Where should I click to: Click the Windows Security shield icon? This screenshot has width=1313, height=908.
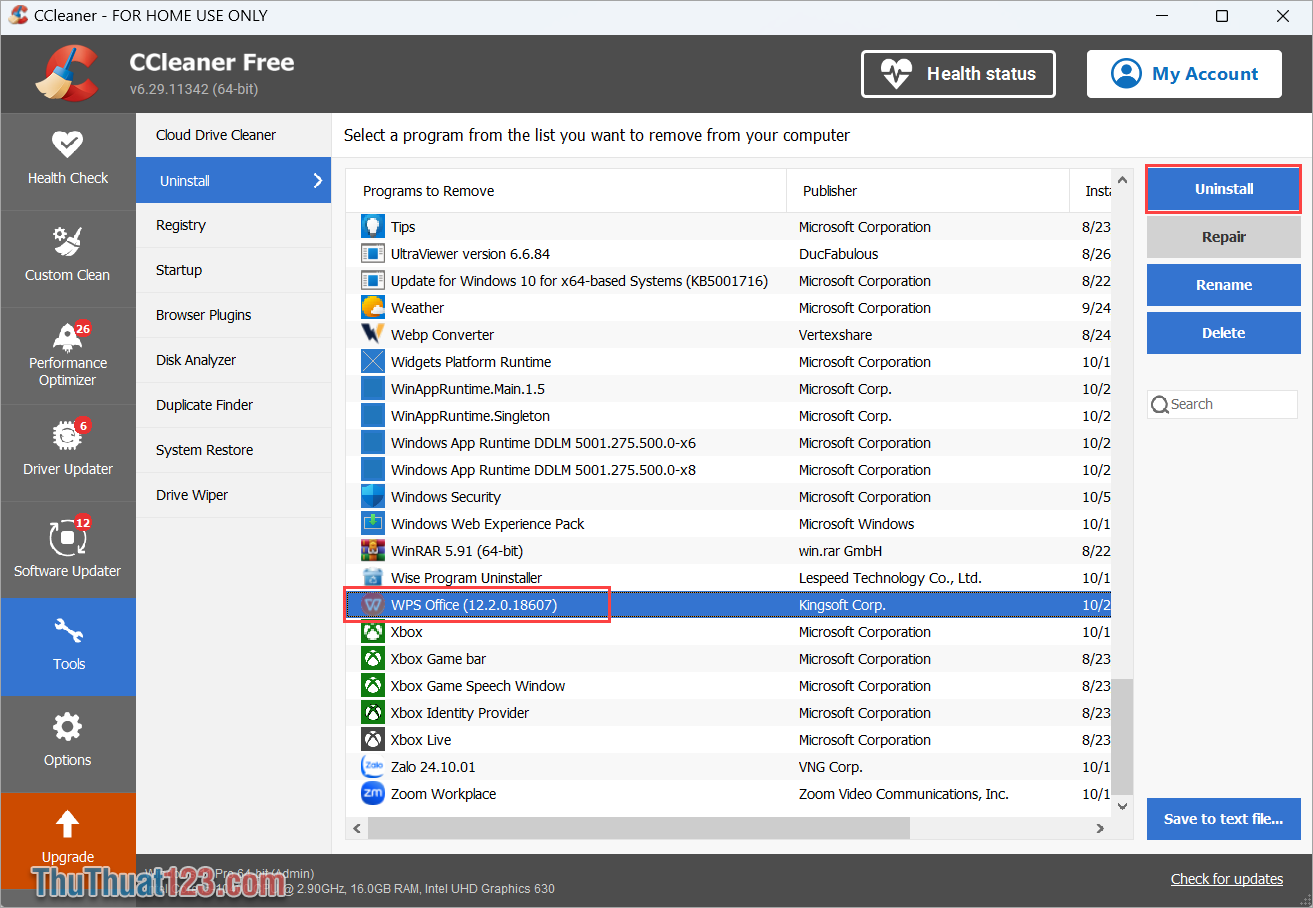coord(372,497)
